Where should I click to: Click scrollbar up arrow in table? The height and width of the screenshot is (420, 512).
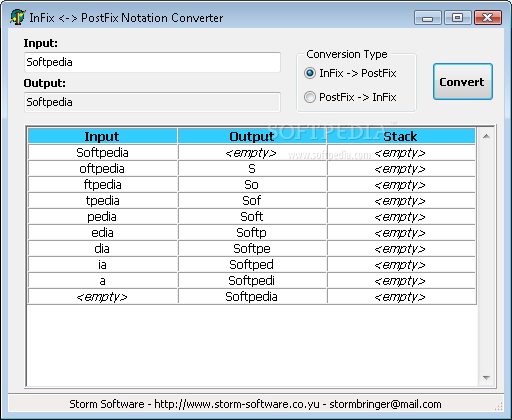pos(486,136)
